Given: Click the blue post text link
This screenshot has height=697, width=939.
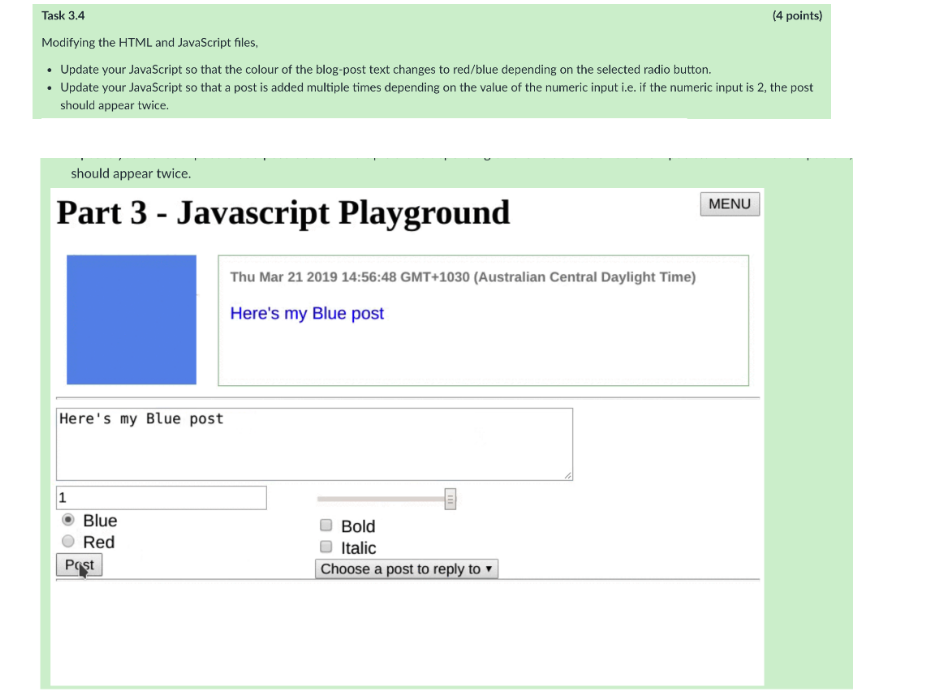Looking at the screenshot, I should tap(306, 313).
